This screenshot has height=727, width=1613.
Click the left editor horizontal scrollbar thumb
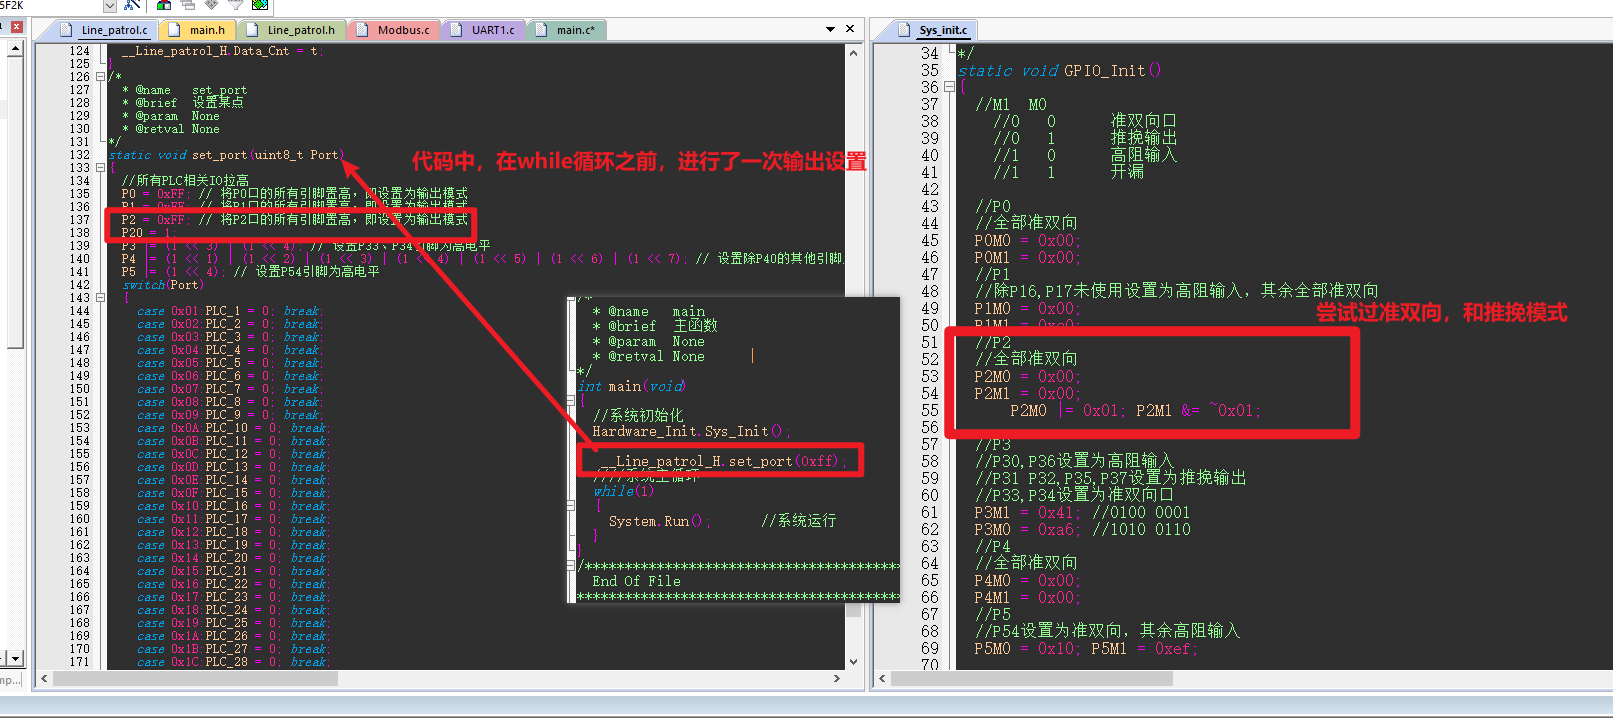click(x=195, y=678)
